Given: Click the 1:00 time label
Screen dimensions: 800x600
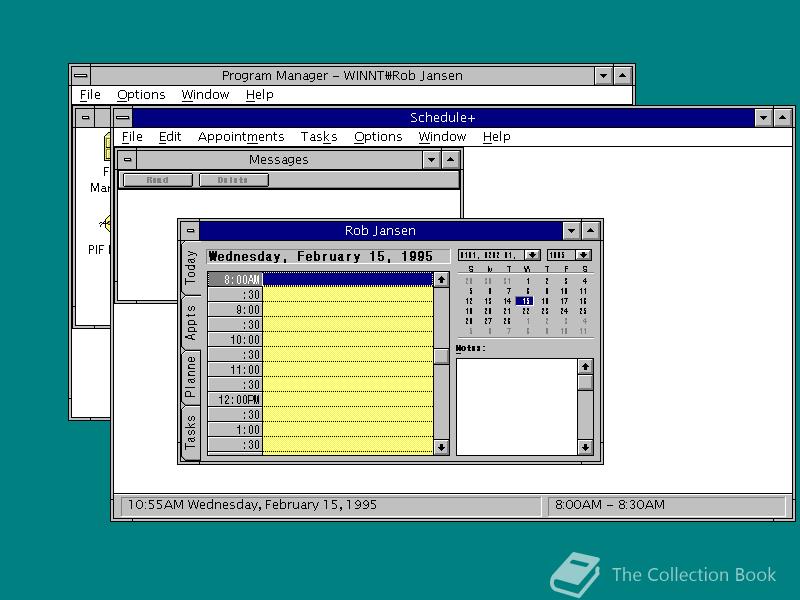Looking at the screenshot, I should (x=235, y=430).
